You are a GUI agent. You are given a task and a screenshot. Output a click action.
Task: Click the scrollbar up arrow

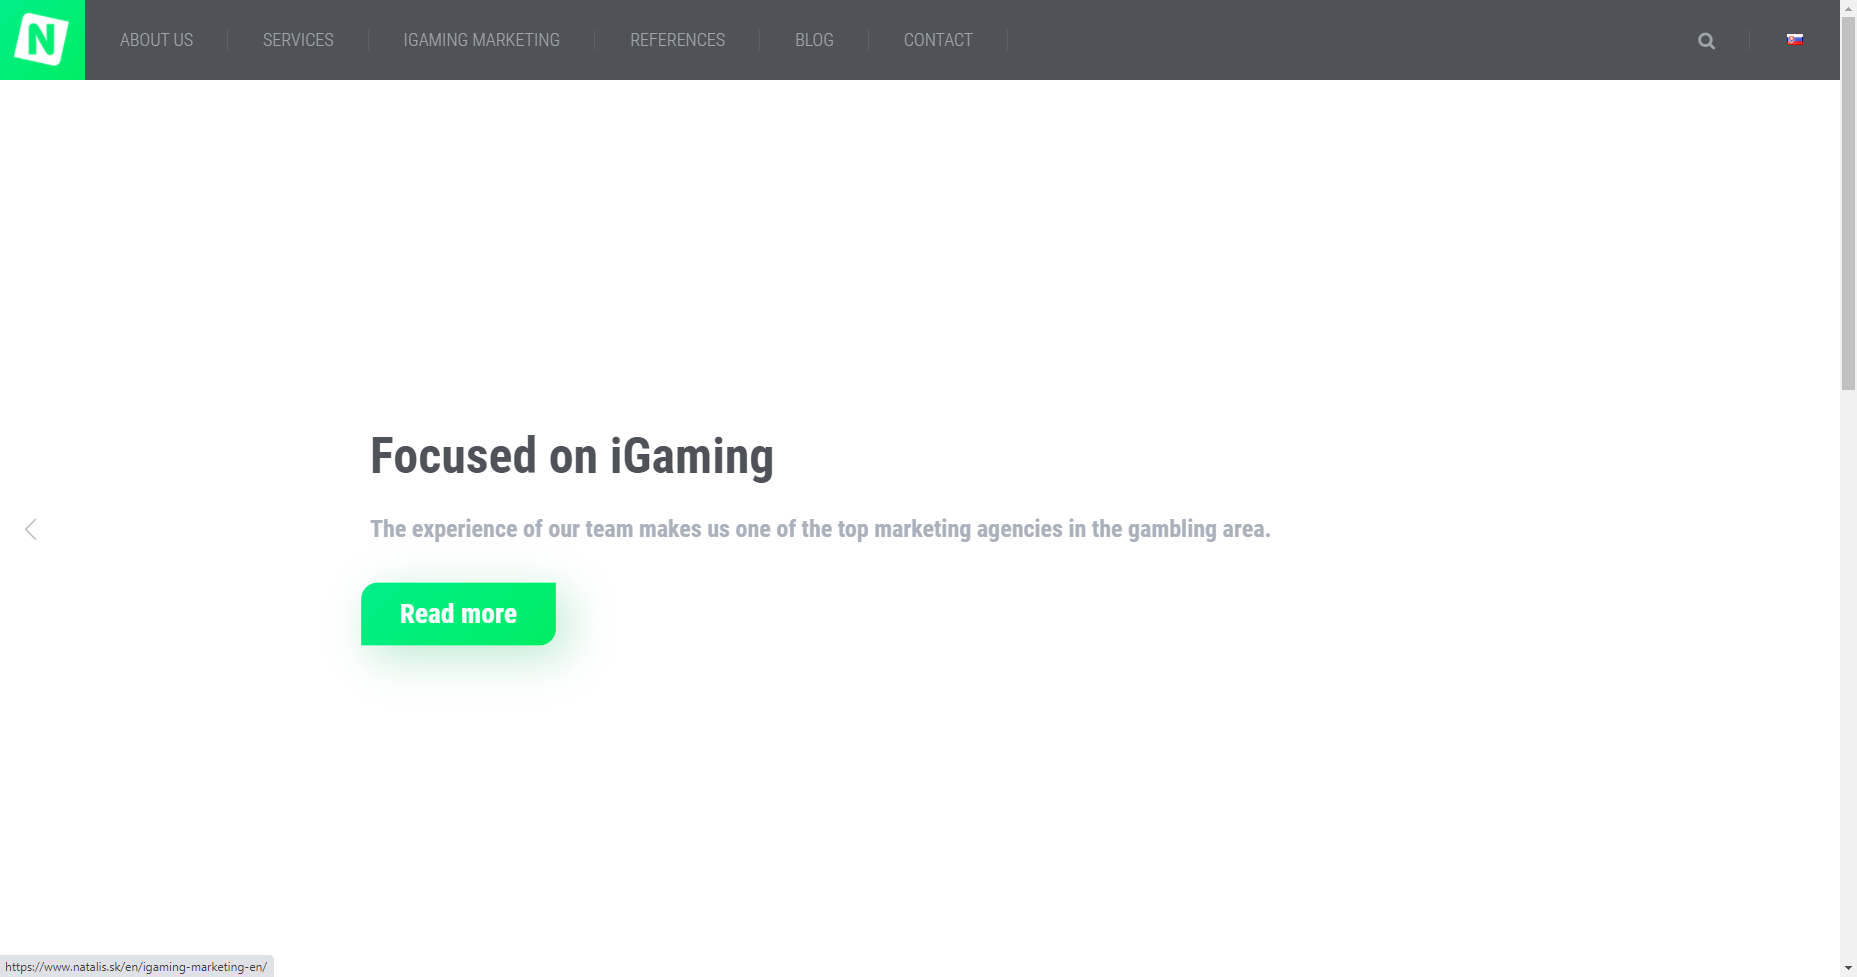(x=1848, y=7)
